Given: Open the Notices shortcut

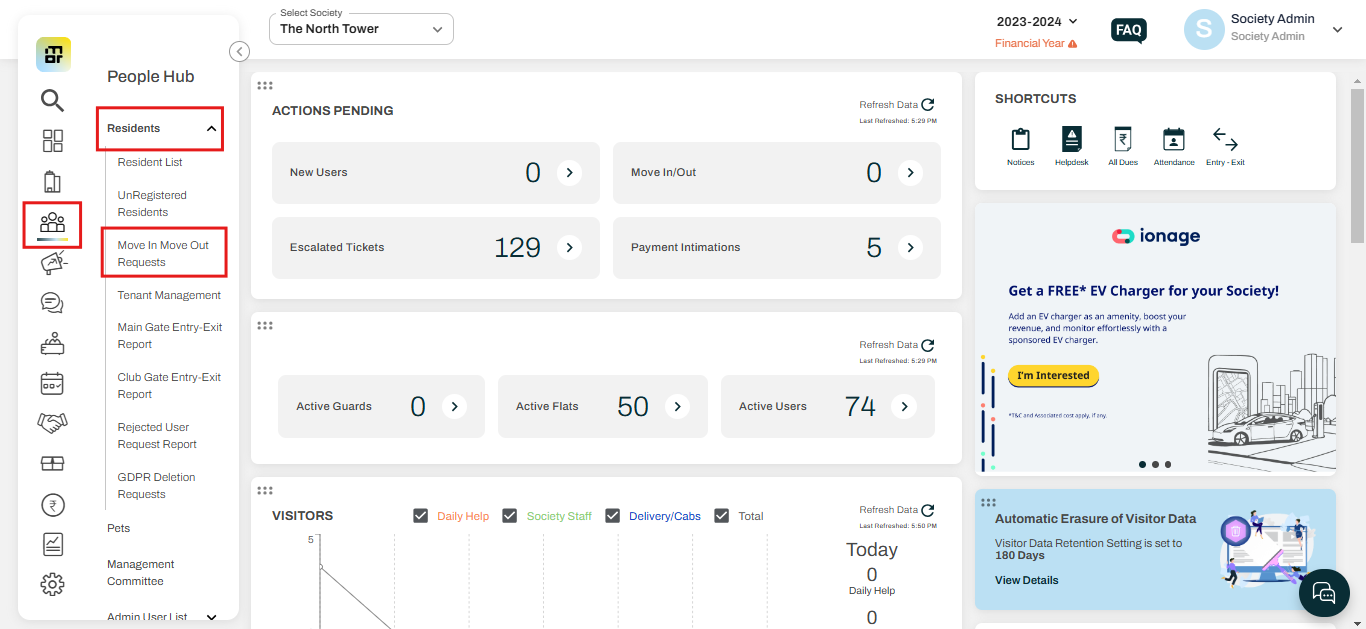Looking at the screenshot, I should point(1020,146).
